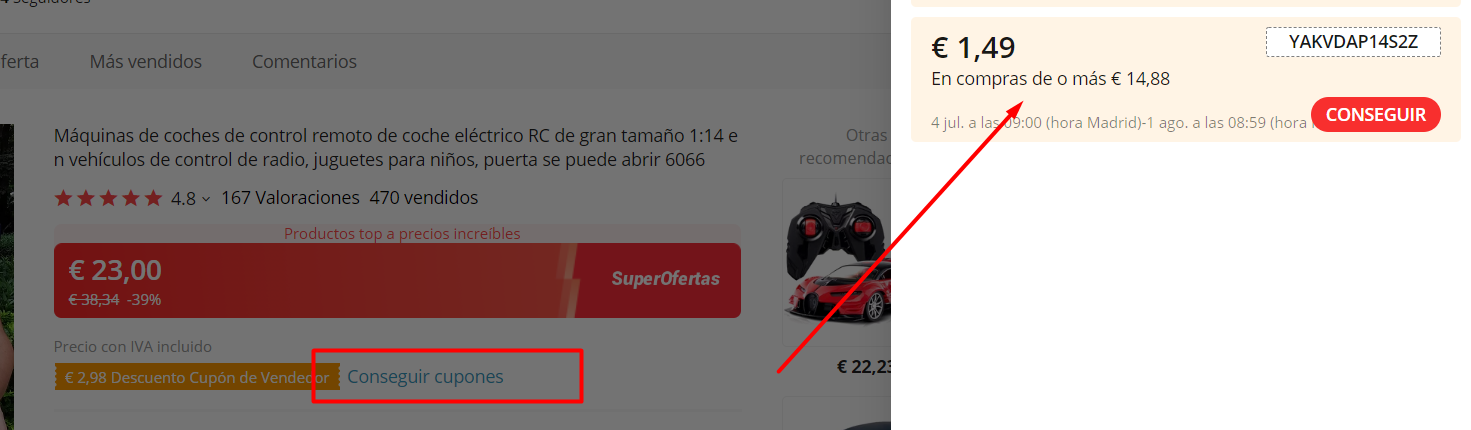Open the 167 Valoraciones link

pos(290,198)
